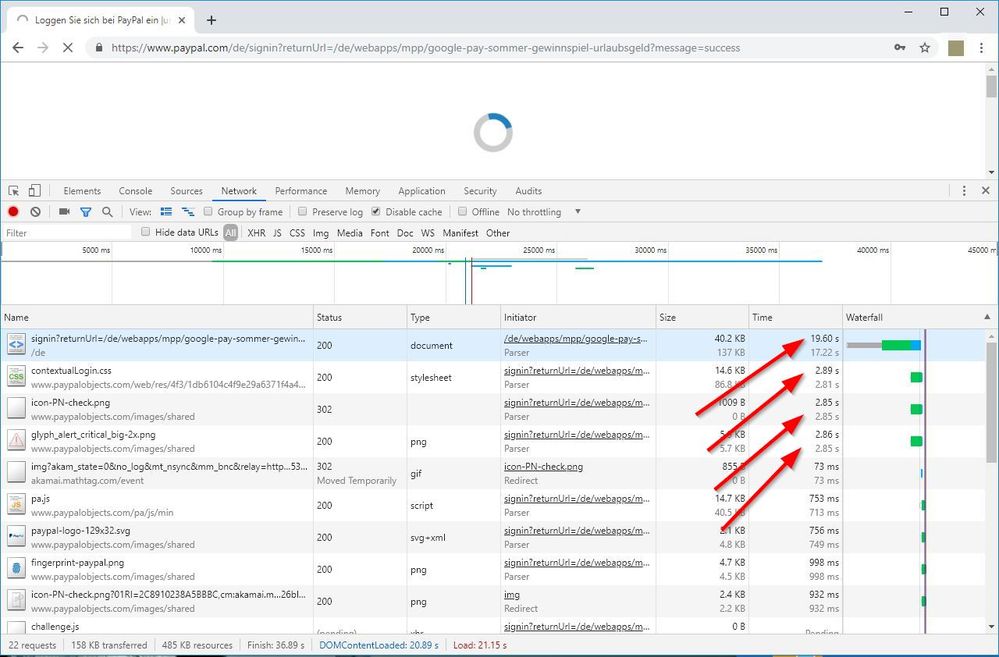Viewport: 999px width, 657px height.
Task: Click the icon-PN-check.png initiator link
Action: tap(543, 466)
